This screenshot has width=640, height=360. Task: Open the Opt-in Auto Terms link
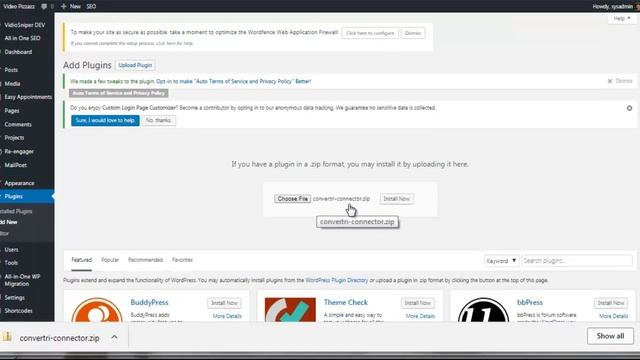[233, 82]
